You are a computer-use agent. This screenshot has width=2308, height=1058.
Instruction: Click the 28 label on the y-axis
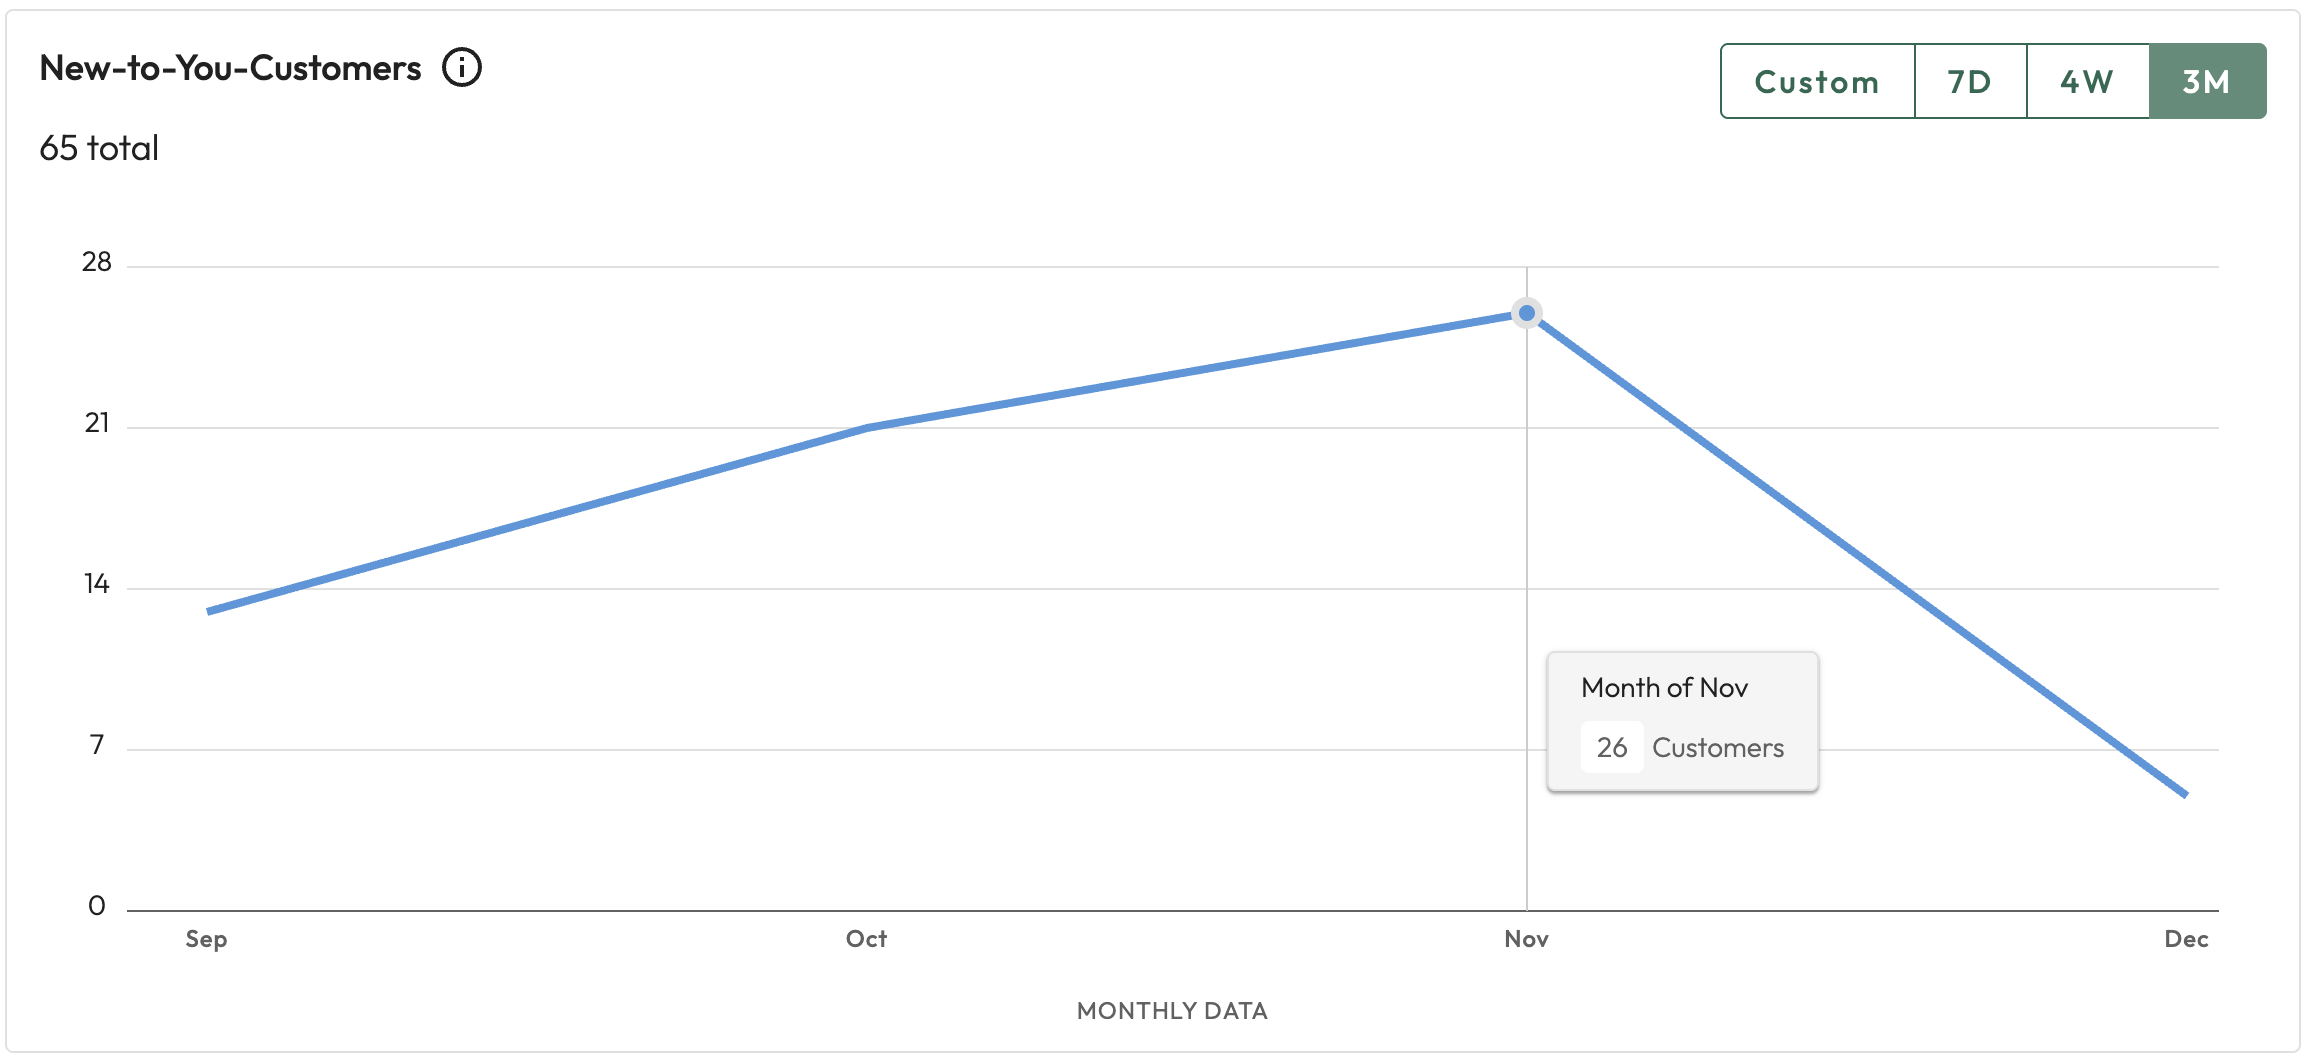tap(97, 262)
